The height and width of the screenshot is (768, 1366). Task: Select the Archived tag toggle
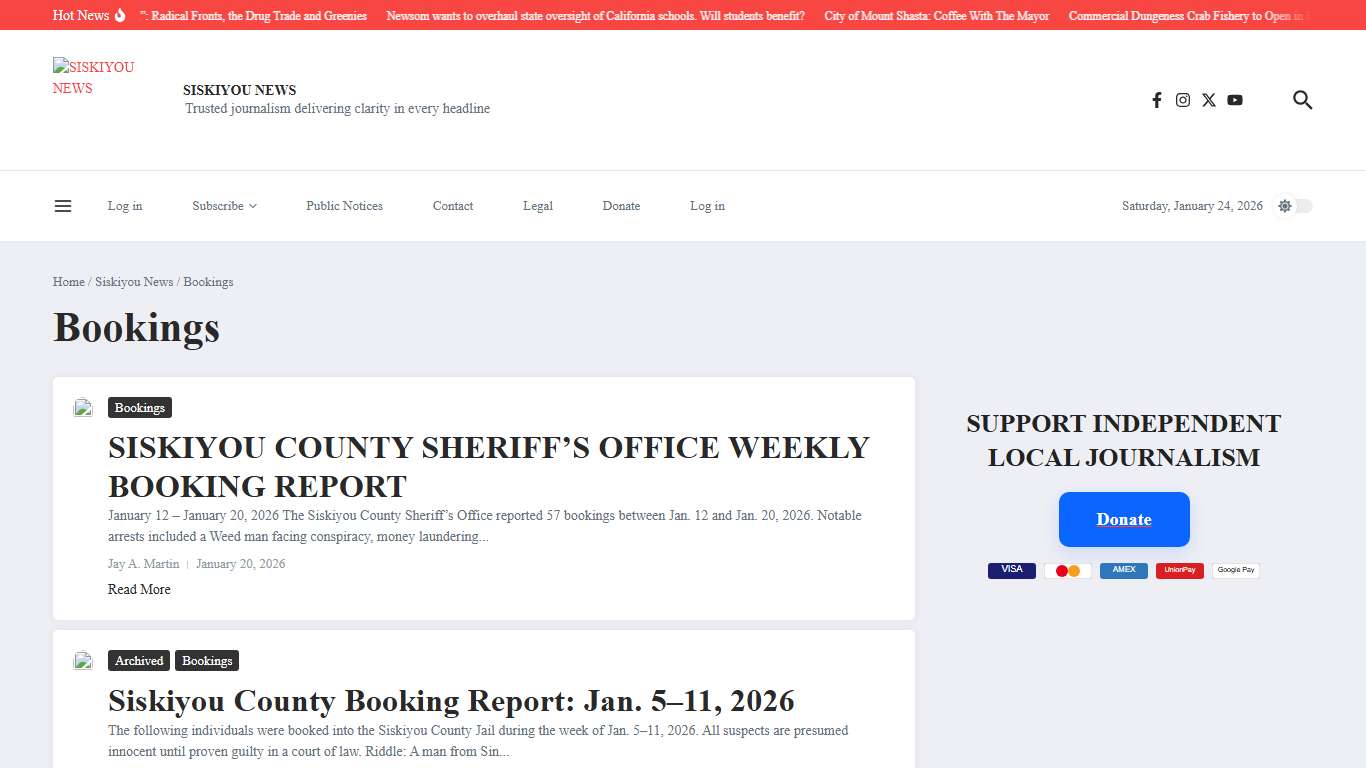(x=138, y=660)
